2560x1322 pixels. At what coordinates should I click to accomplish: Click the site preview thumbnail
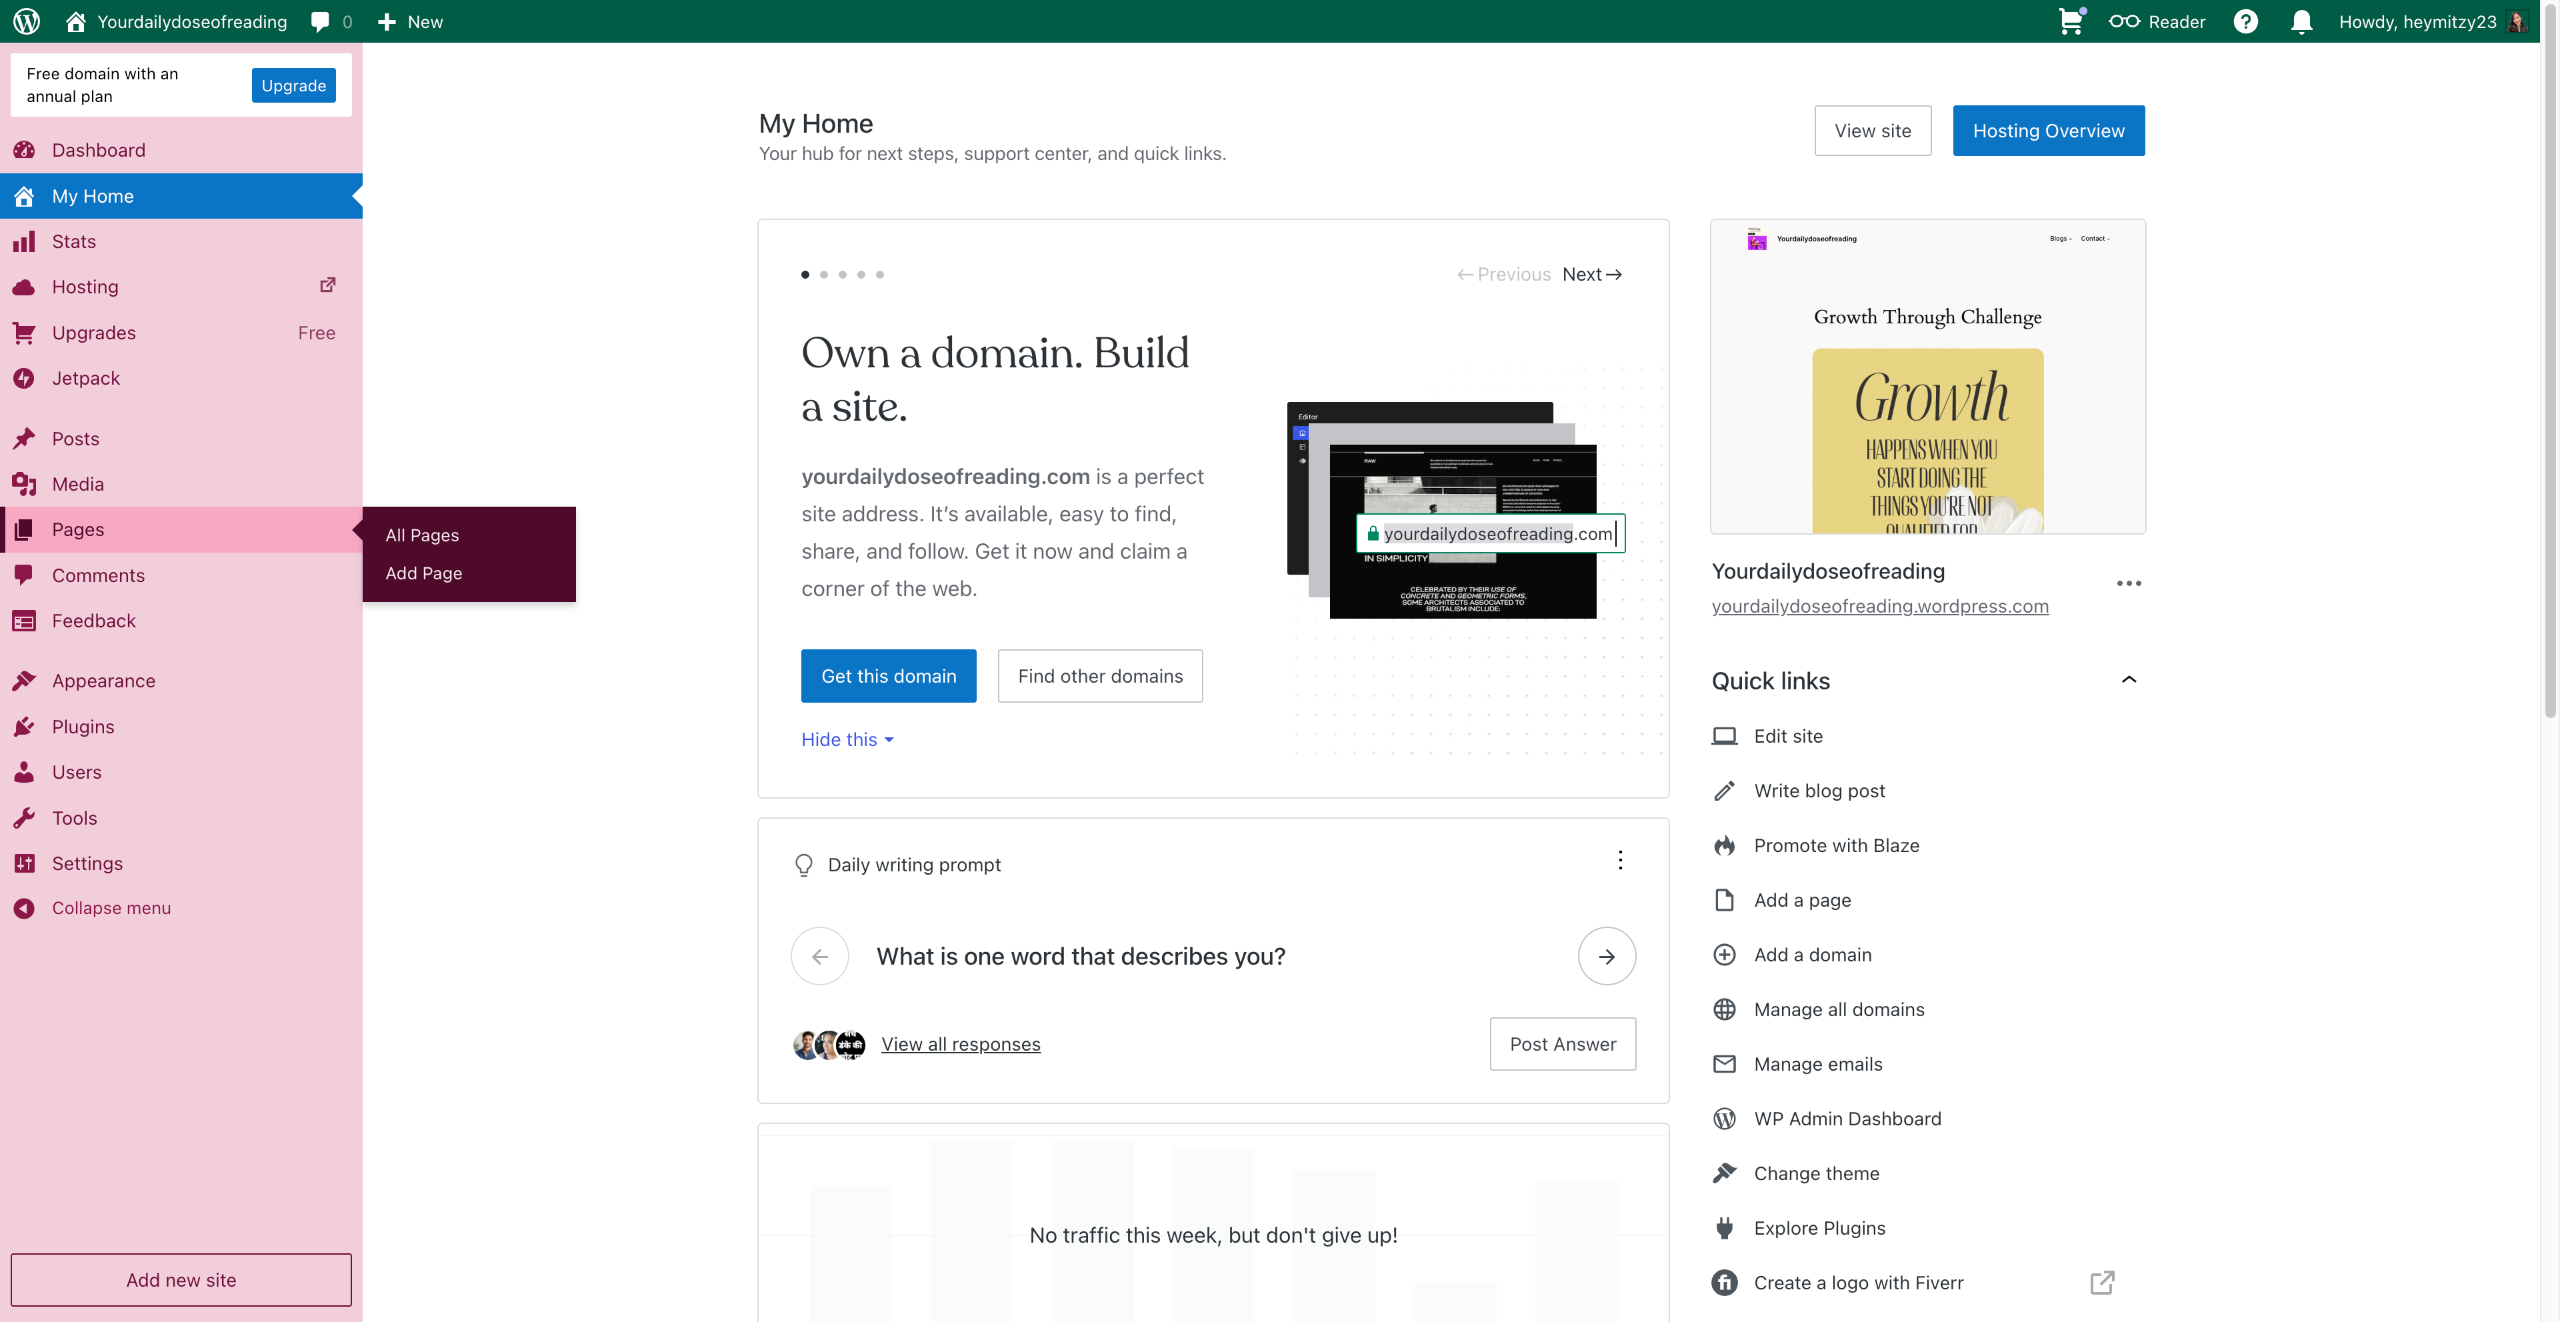(1927, 377)
